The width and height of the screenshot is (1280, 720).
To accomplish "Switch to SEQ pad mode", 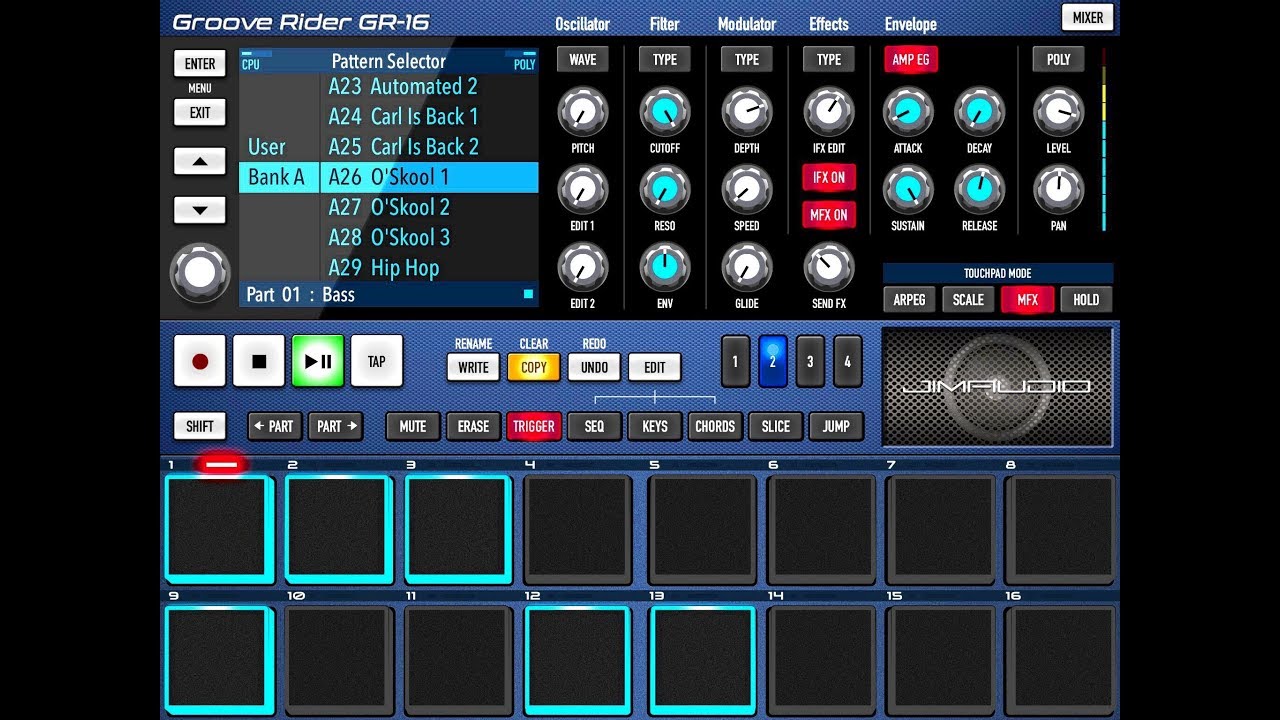I will 594,426.
